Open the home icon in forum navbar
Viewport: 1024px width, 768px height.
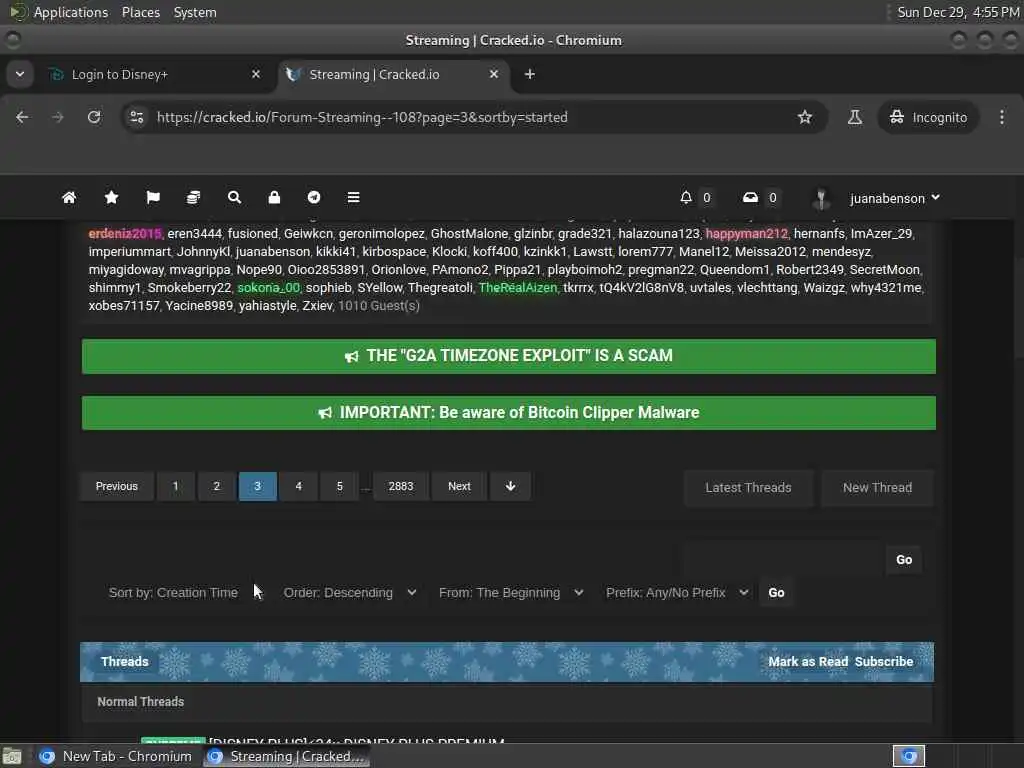coord(69,197)
